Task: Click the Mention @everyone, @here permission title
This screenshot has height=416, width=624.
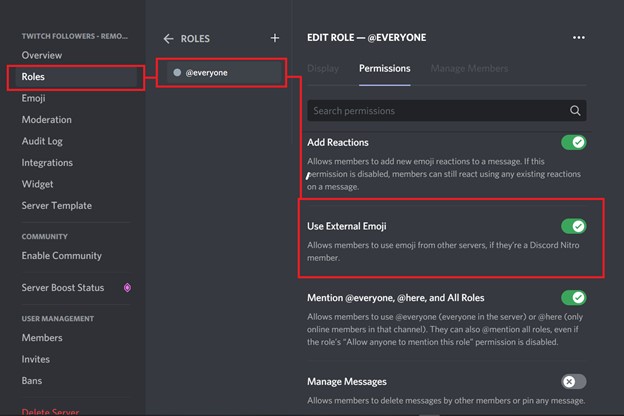Action: pos(396,298)
